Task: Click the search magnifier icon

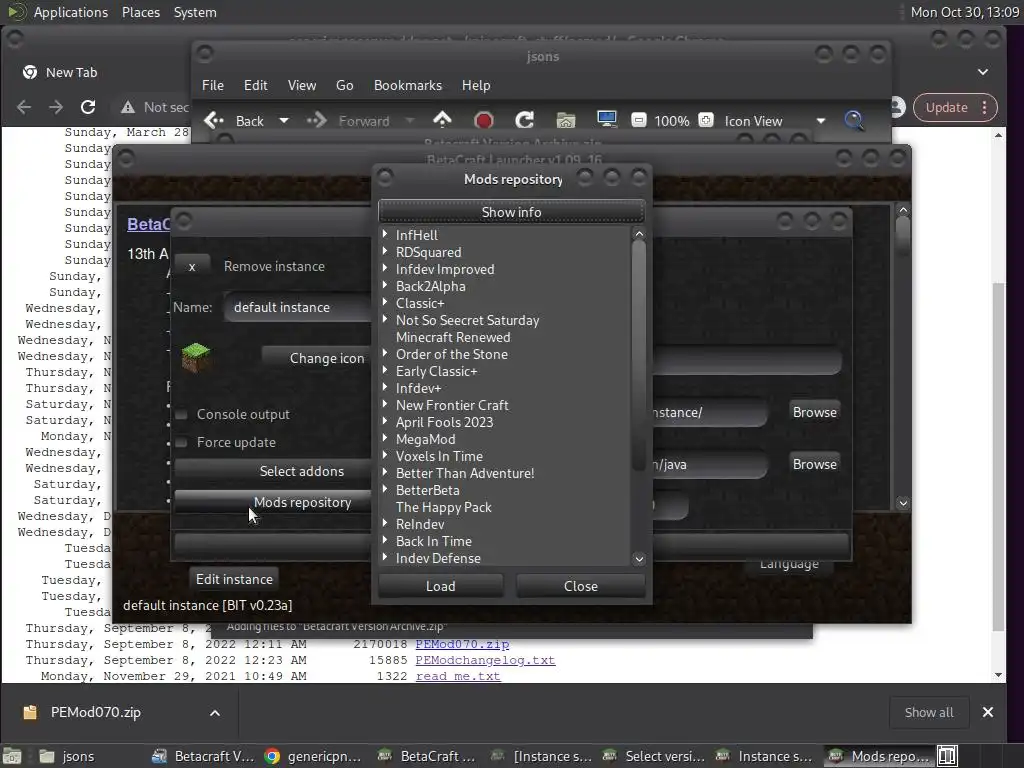Action: click(x=854, y=120)
